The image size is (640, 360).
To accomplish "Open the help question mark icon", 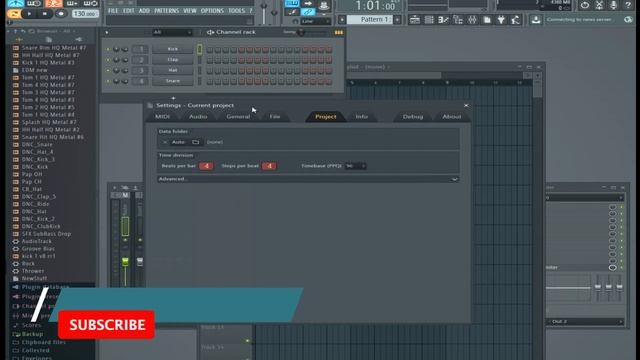I will (x=628, y=5).
